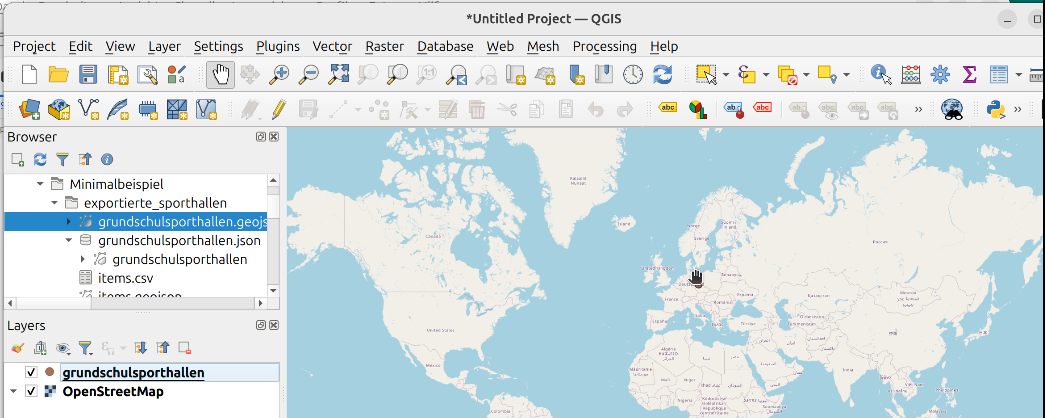This screenshot has width=1045, height=418.
Task: Uncheck the grundschulsporthallen layer visibility checkbox
Action: click(x=31, y=372)
